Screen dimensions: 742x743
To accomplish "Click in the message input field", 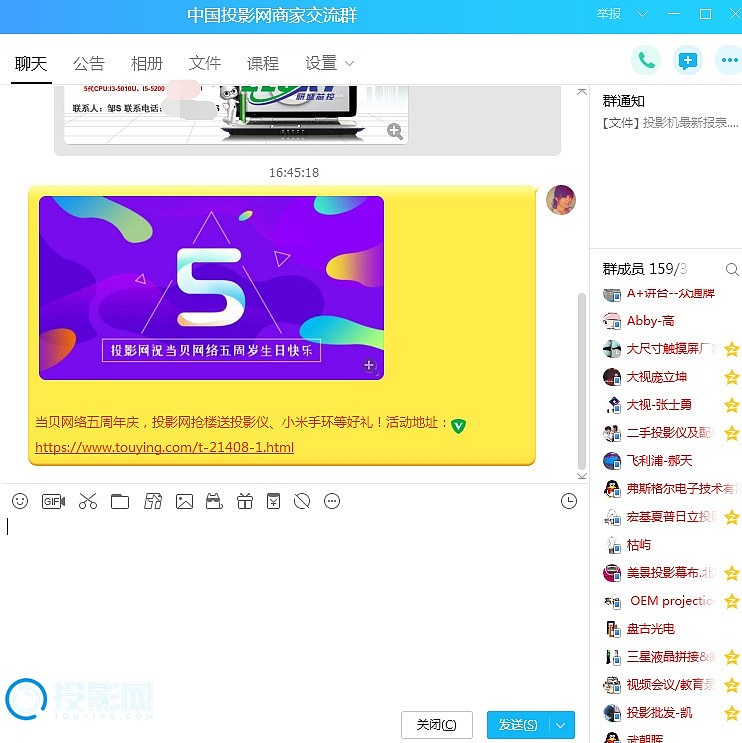I will click(294, 607).
